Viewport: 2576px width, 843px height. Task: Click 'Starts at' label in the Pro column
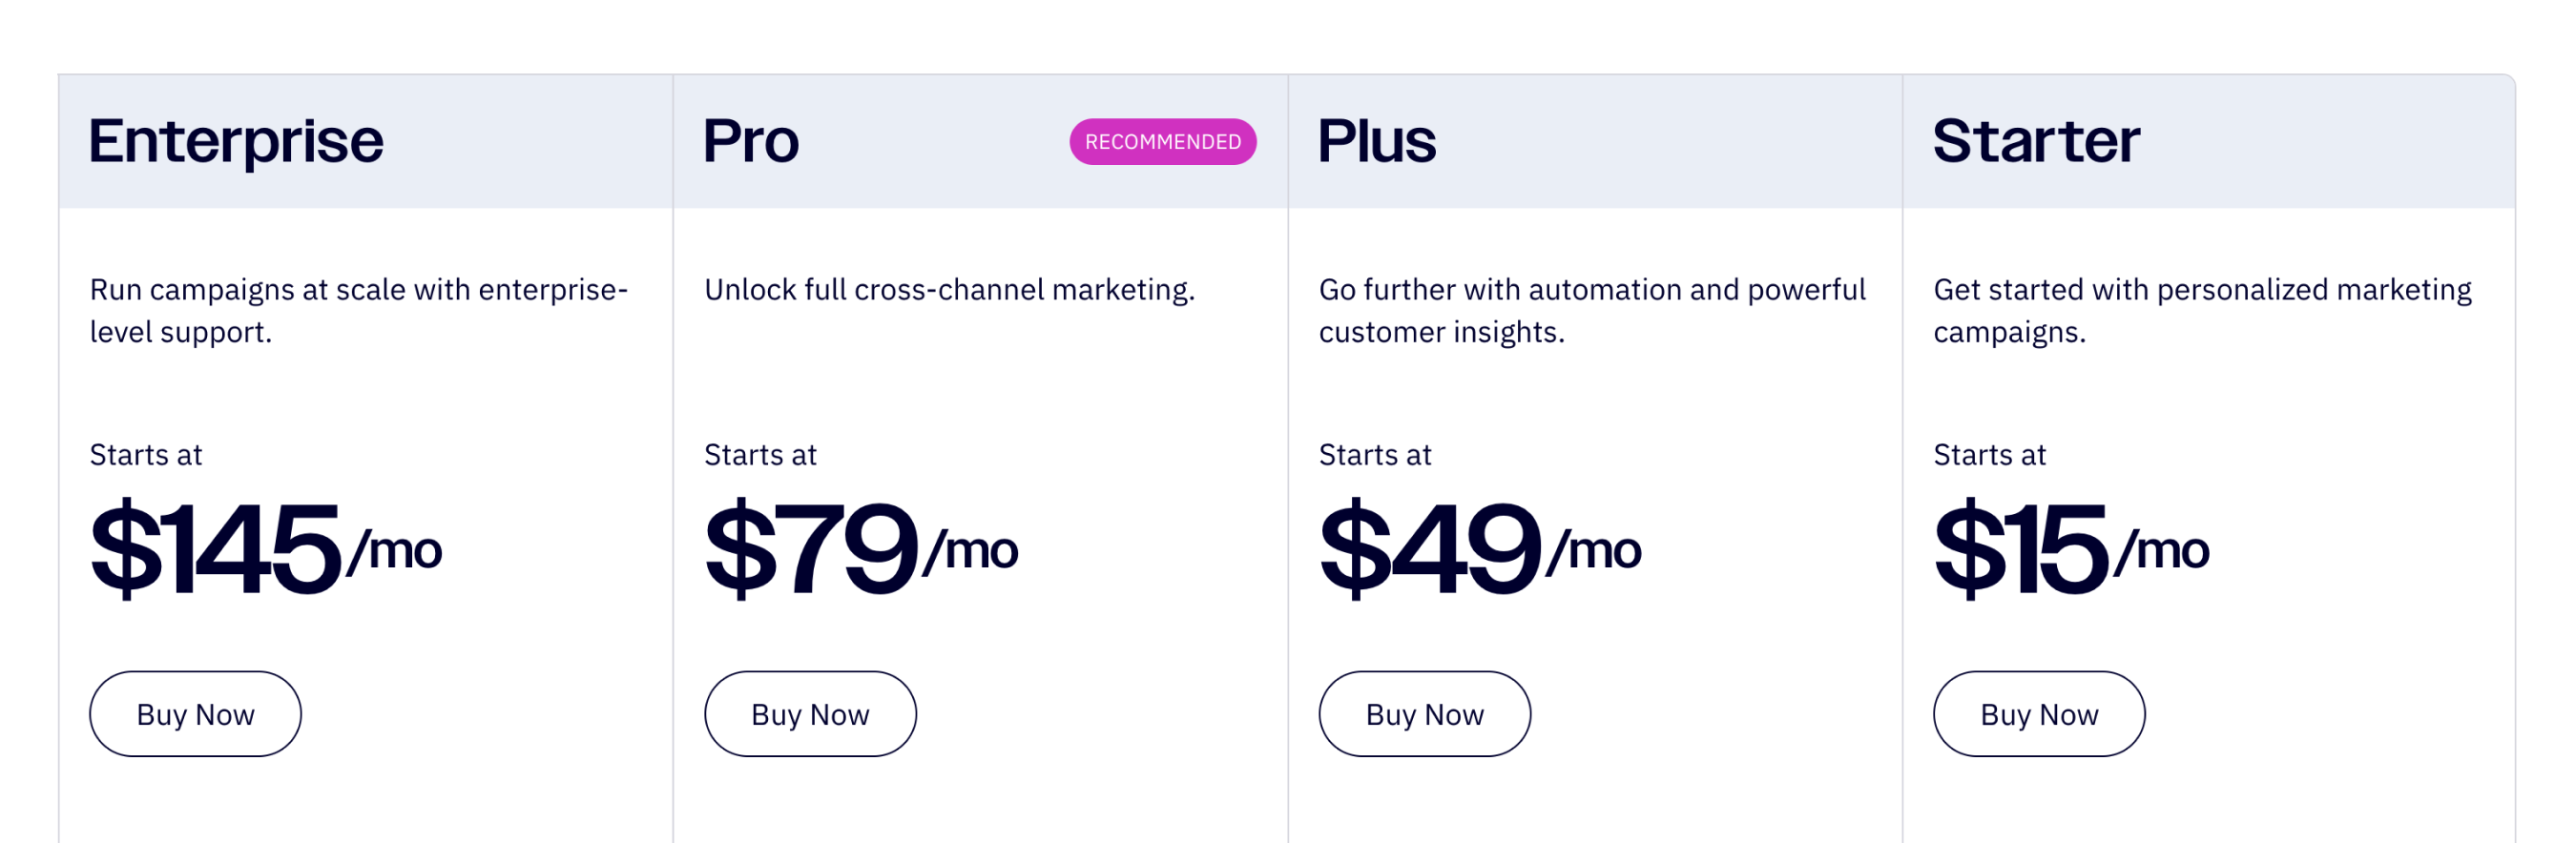coord(760,455)
